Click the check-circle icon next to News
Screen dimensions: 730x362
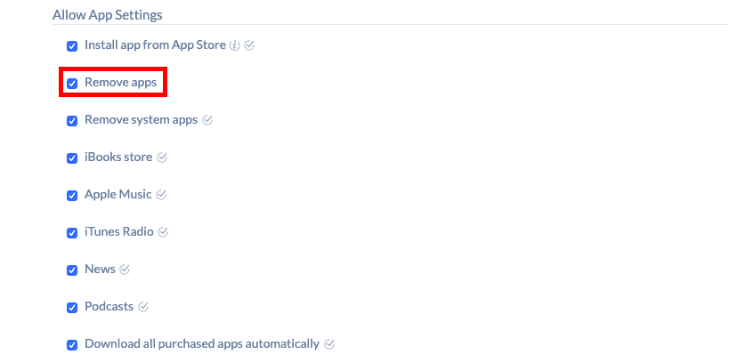[x=124, y=269]
